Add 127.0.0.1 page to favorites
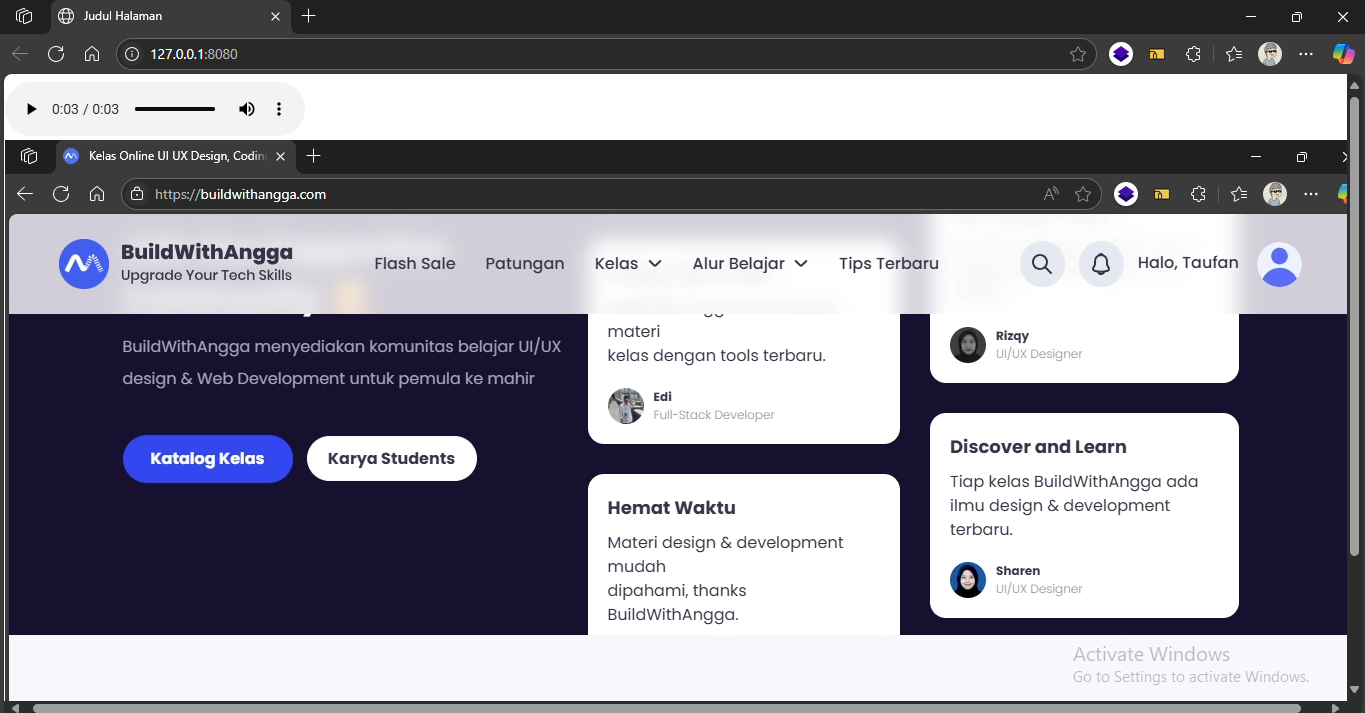Image resolution: width=1365 pixels, height=713 pixels. 1078,54
